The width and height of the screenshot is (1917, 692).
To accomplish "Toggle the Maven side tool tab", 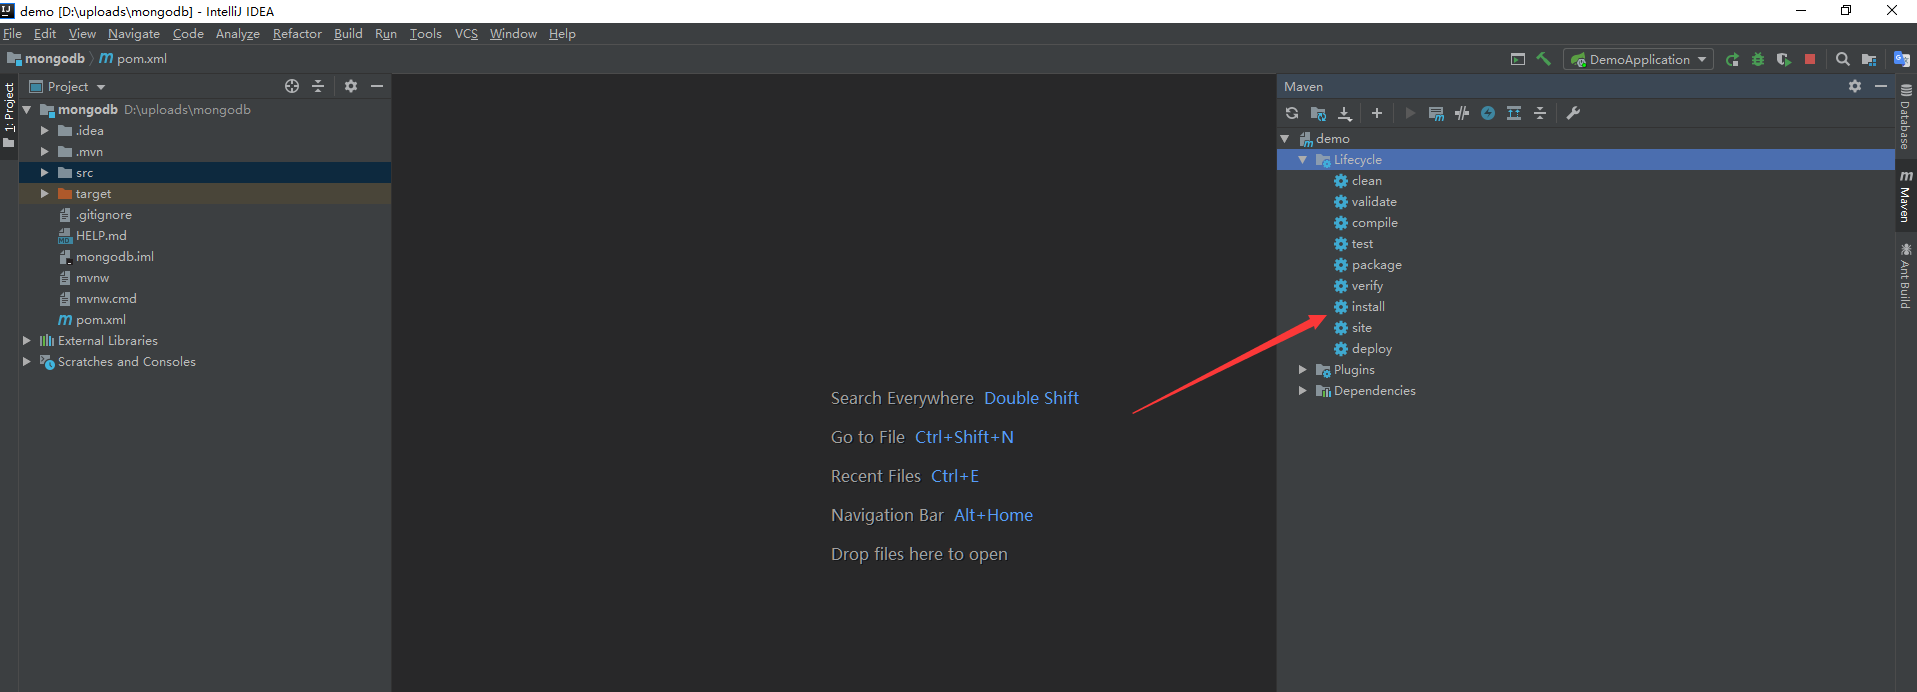I will point(1906,196).
